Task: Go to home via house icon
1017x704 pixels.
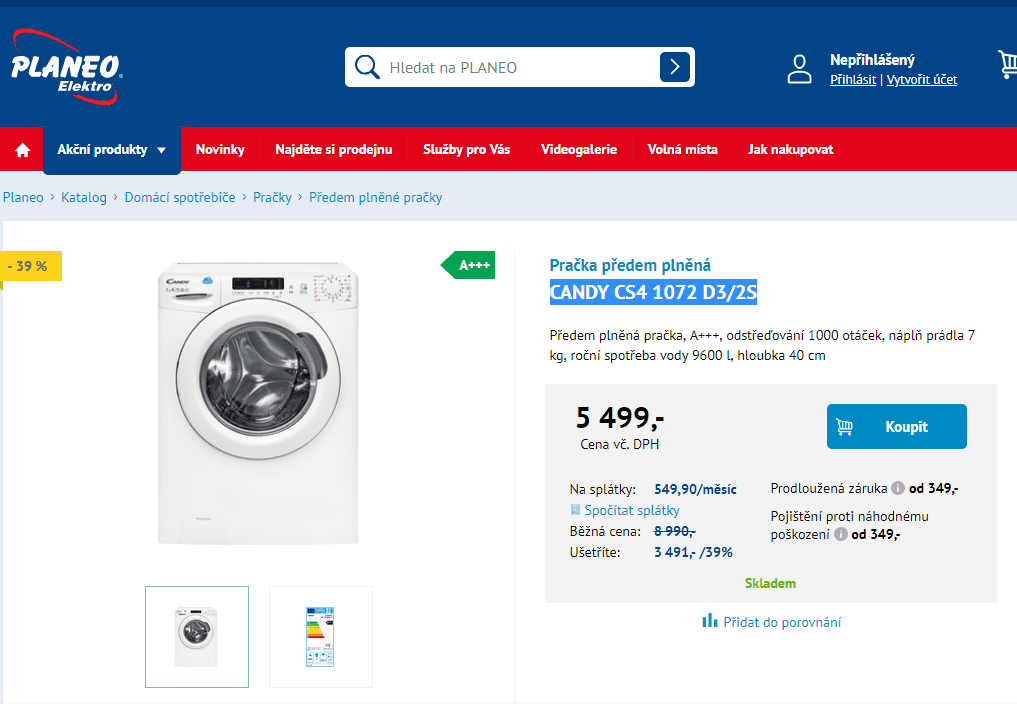Action: point(23,150)
